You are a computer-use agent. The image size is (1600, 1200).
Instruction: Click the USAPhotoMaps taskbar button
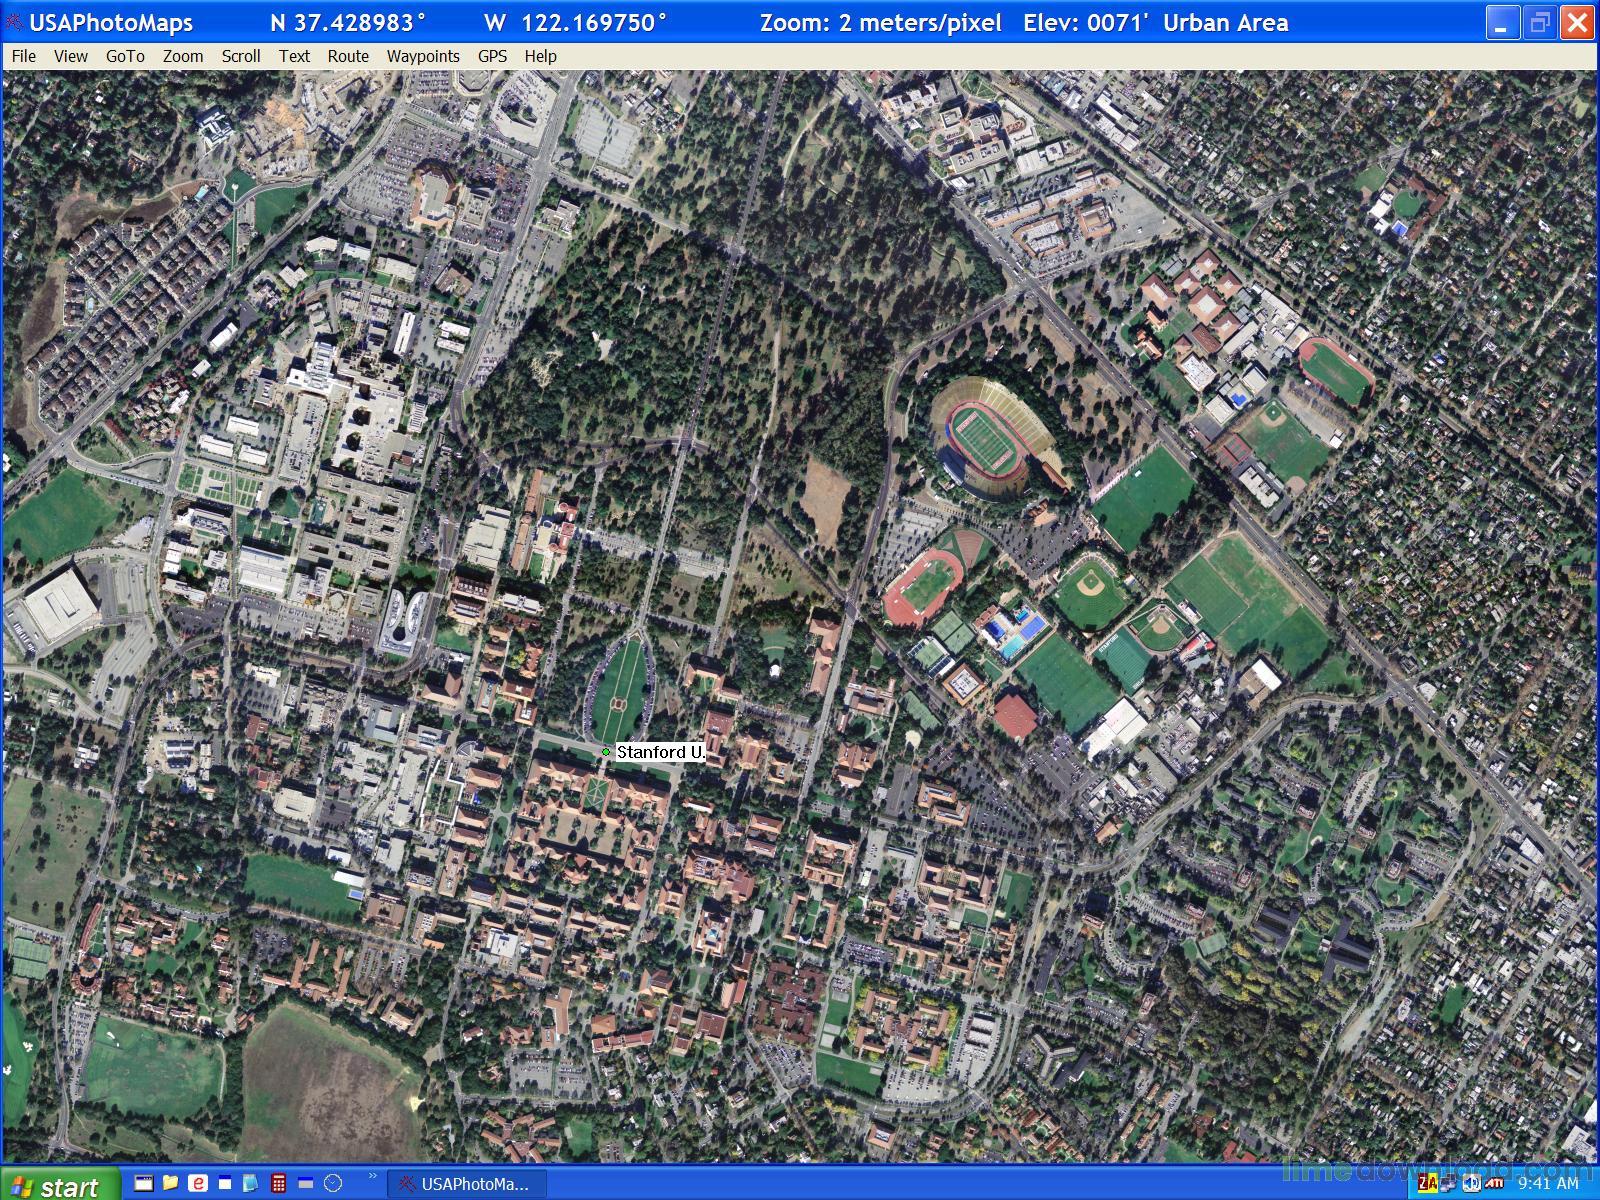click(x=465, y=1184)
